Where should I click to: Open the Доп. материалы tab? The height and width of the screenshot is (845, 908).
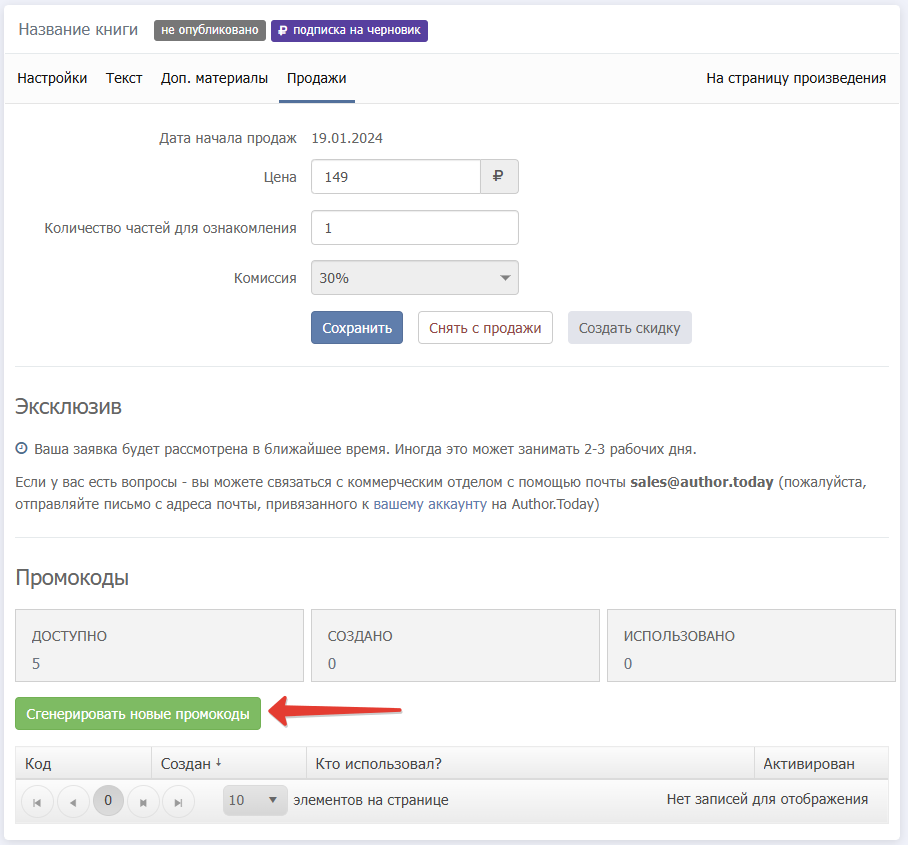[214, 78]
